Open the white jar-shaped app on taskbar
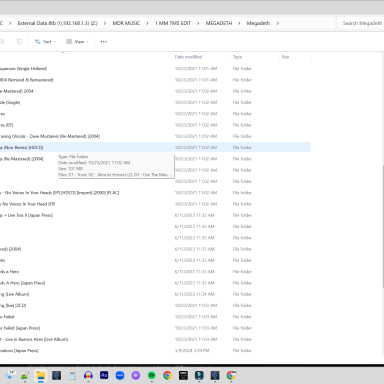The height and width of the screenshot is (384, 384). [72, 376]
